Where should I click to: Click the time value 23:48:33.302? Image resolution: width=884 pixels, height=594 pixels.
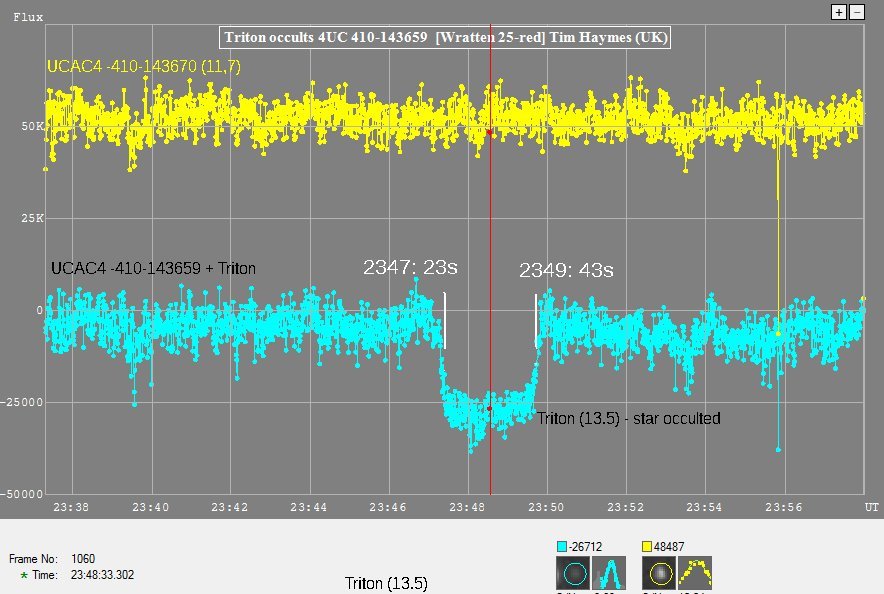(x=103, y=575)
